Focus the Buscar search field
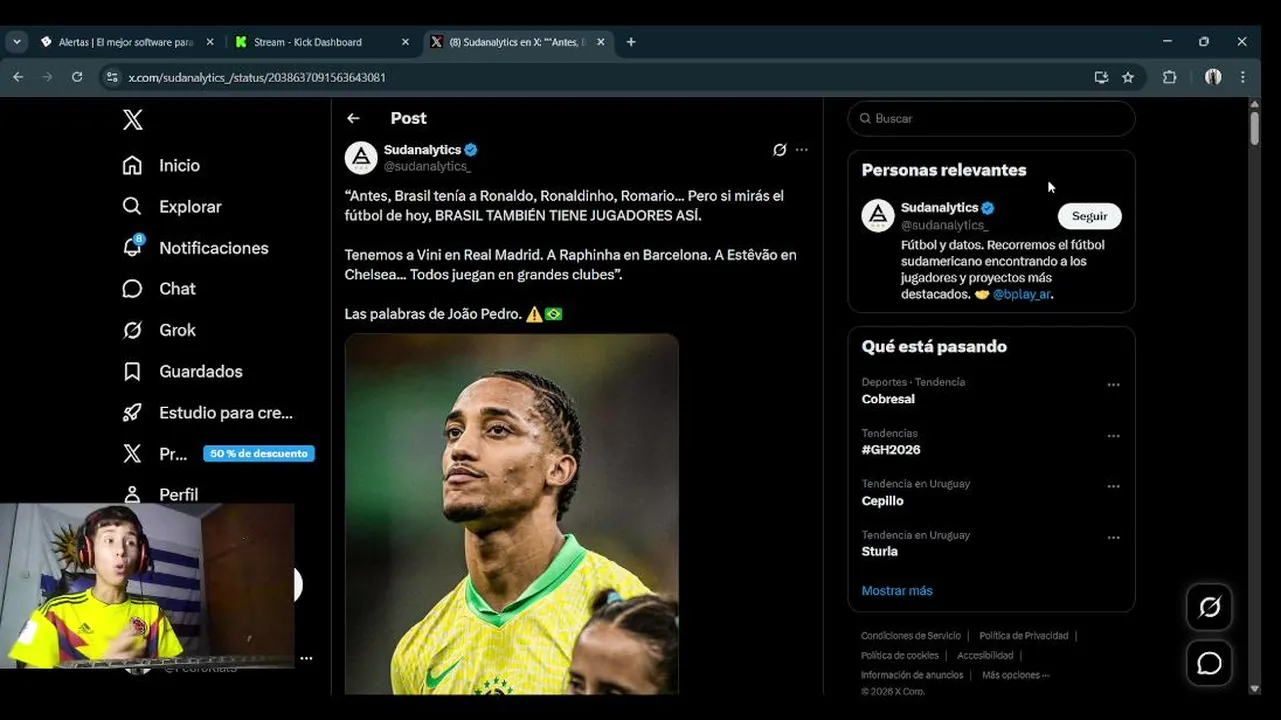 991,118
